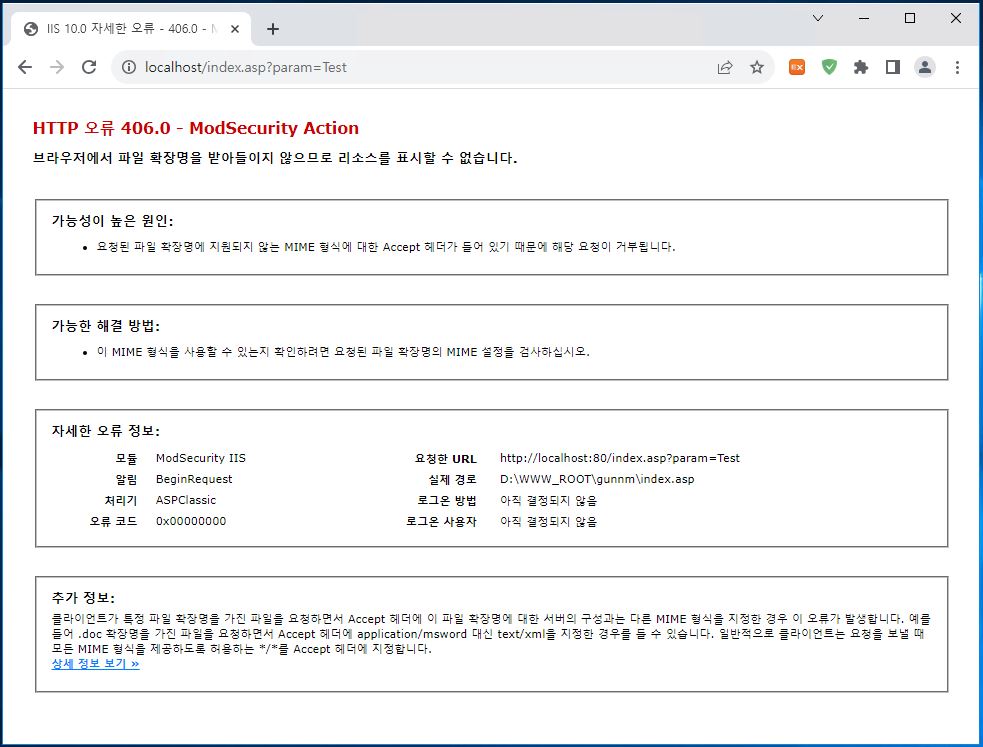This screenshot has height=747, width=983.
Task: Go back to the previous page
Action: pyautogui.click(x=25, y=67)
